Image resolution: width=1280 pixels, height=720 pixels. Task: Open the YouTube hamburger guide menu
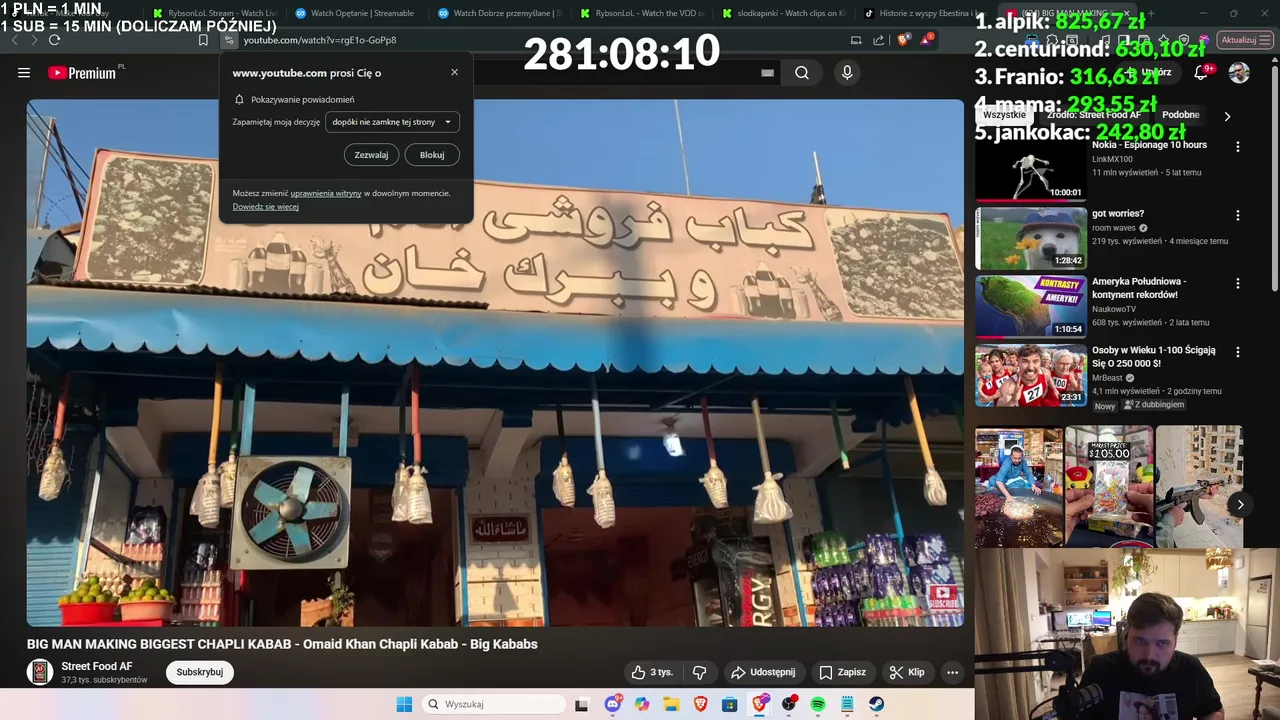(x=24, y=73)
